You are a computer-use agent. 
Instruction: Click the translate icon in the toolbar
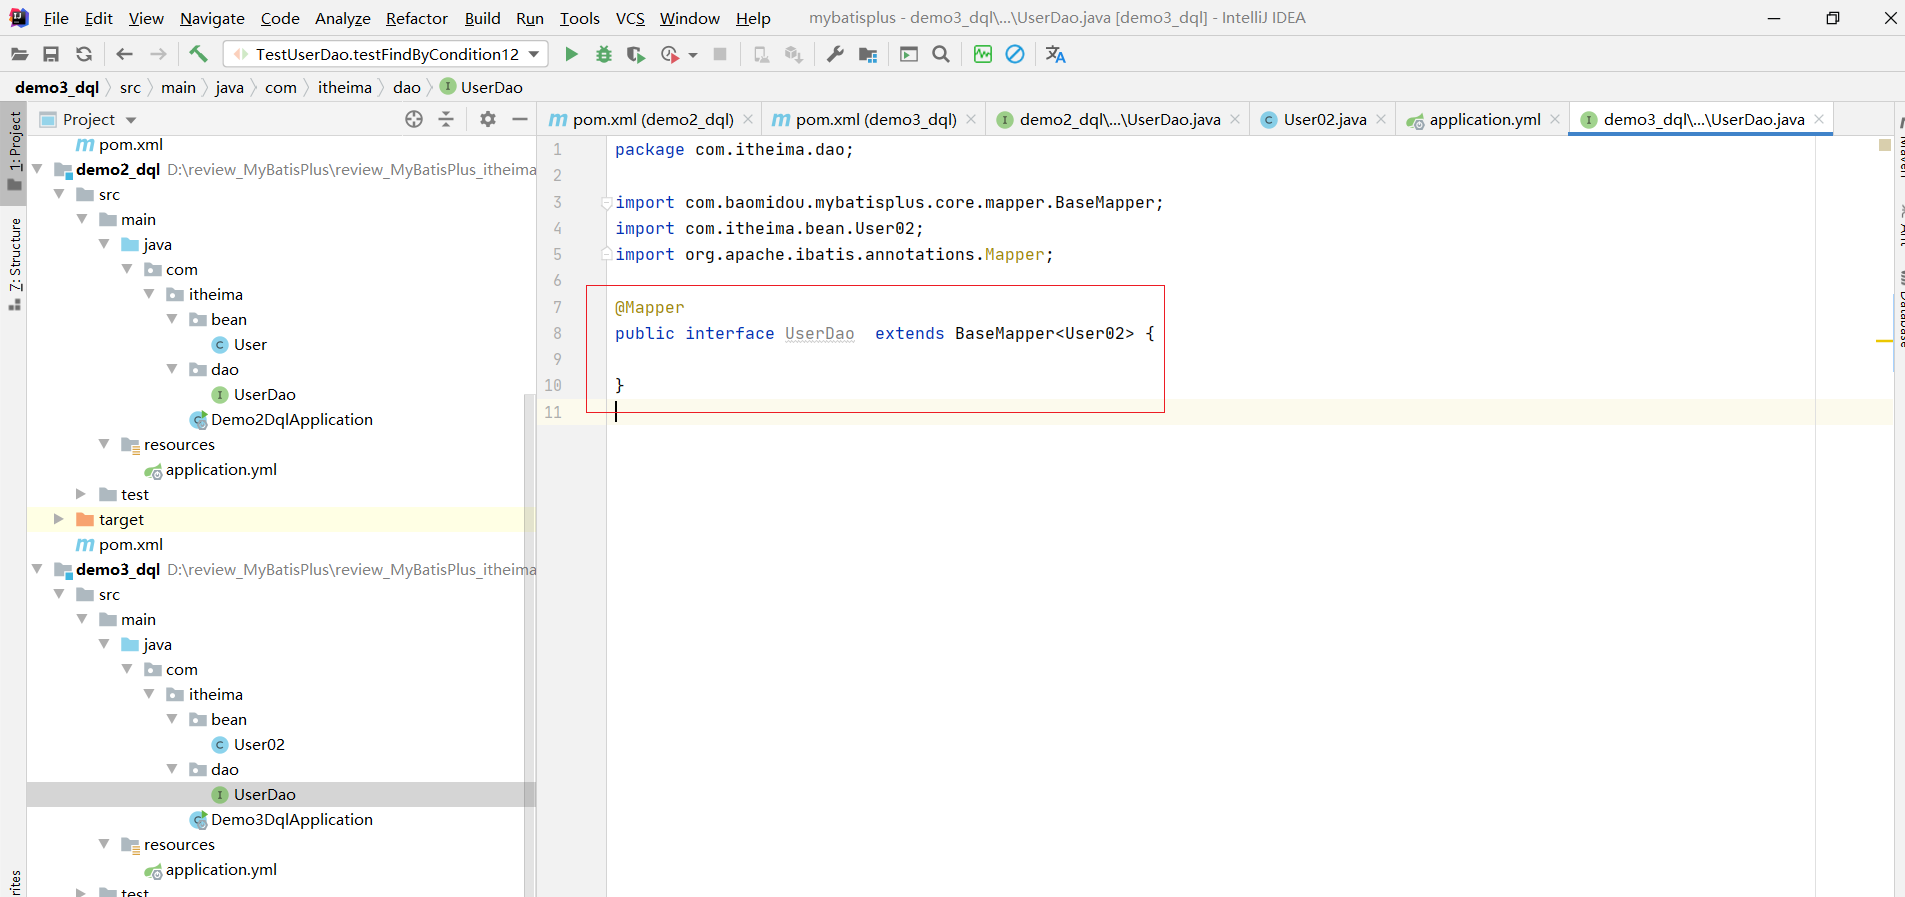coord(1055,54)
